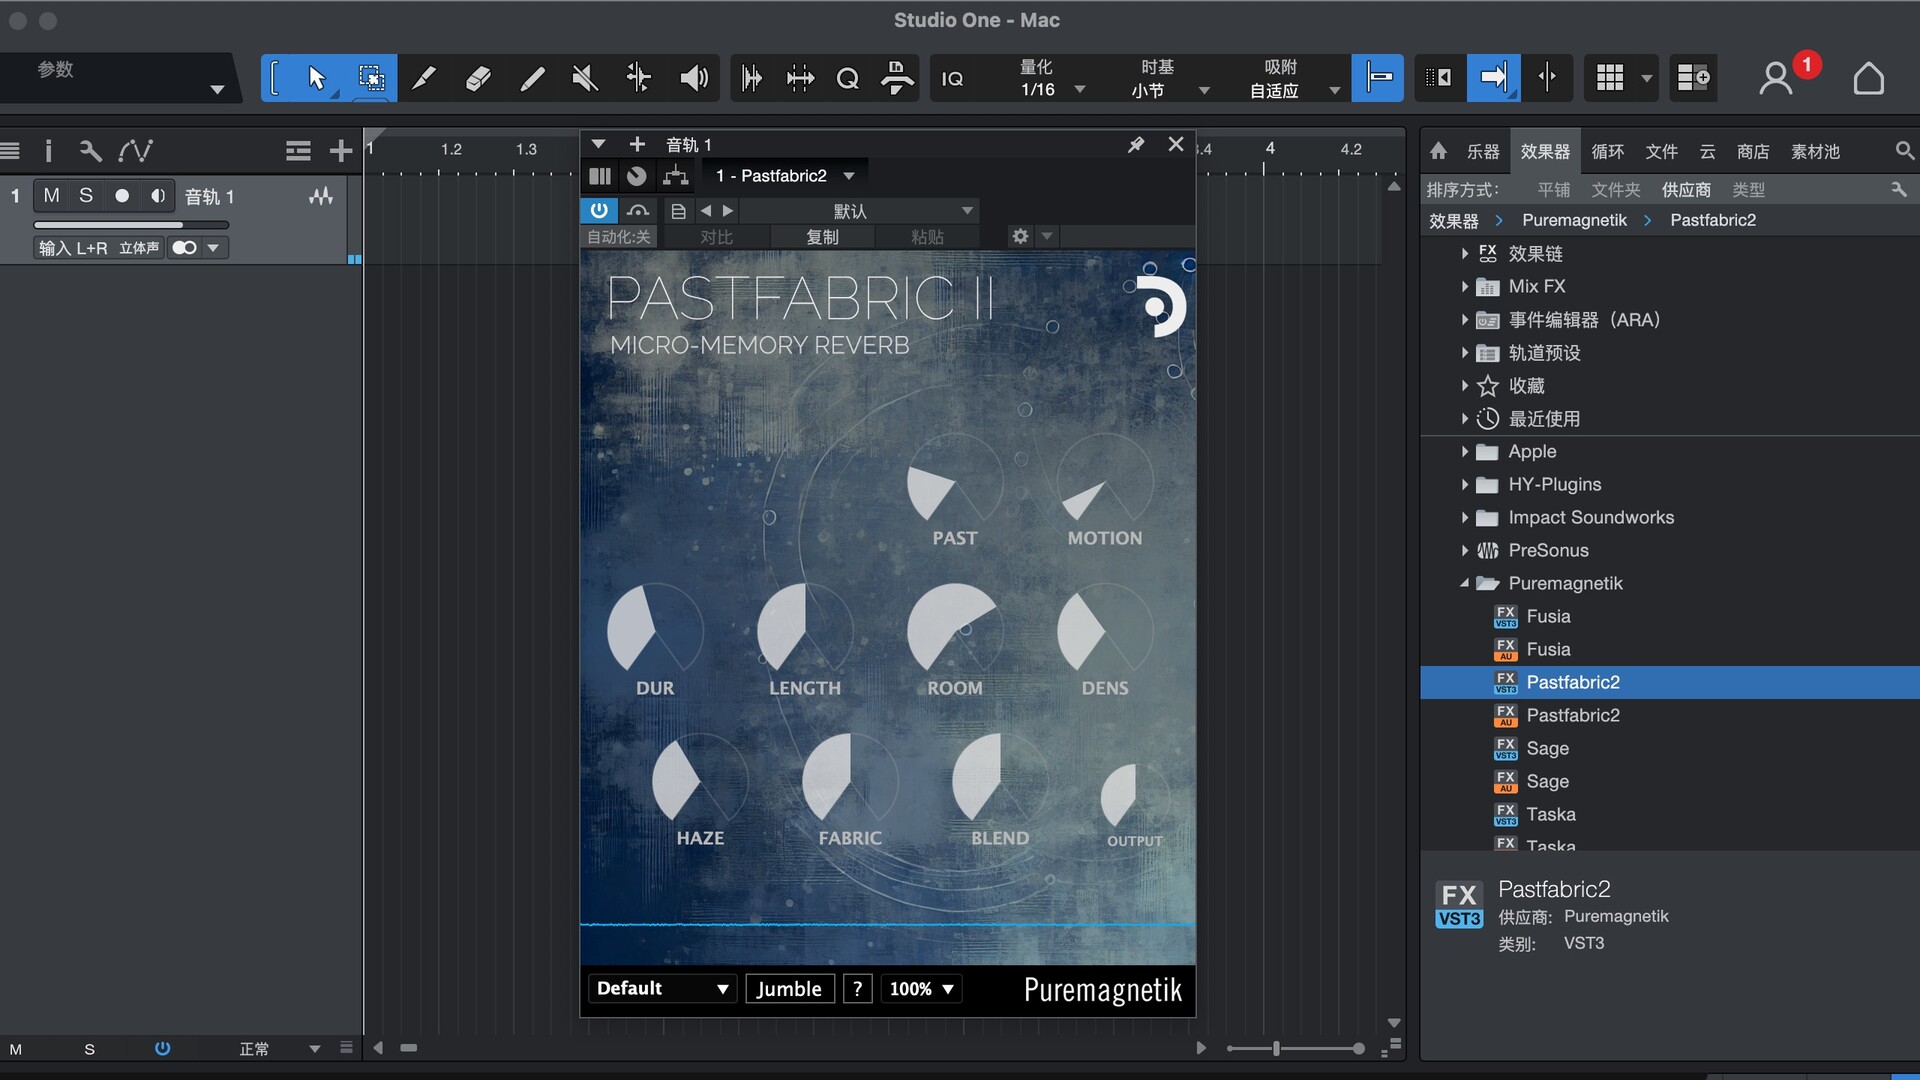Load previous preset arrow
This screenshot has width=1920, height=1080.
(x=706, y=211)
